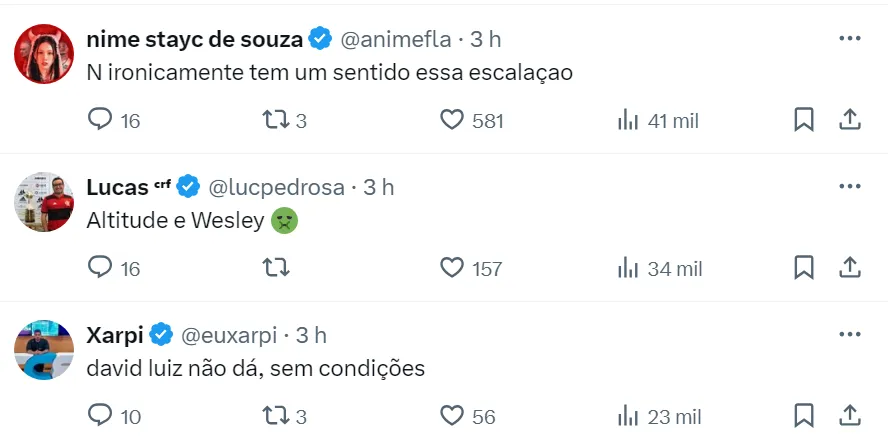
Task: Open more options for @animefla tweet
Action: (849, 39)
